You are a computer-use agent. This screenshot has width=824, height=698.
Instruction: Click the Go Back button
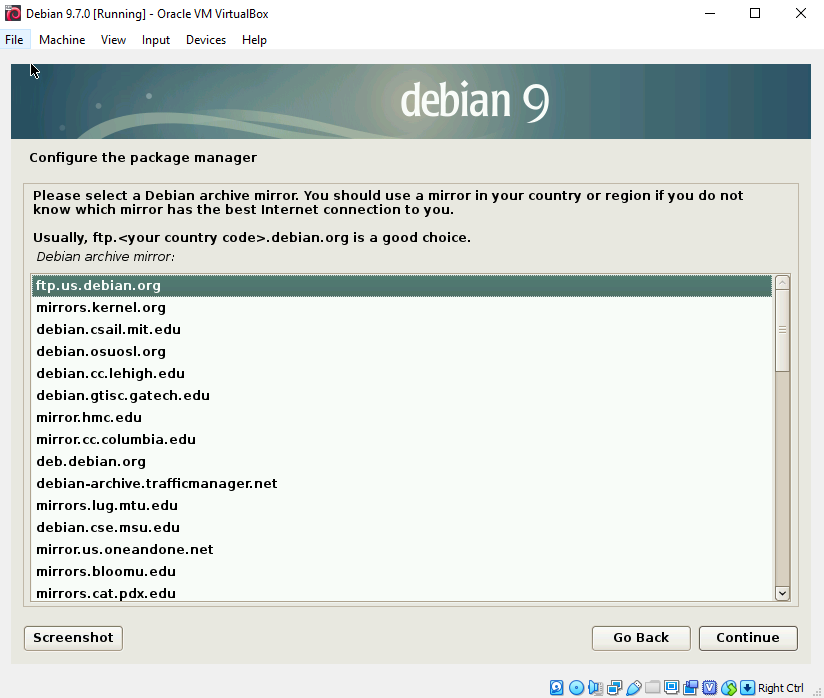tap(641, 638)
